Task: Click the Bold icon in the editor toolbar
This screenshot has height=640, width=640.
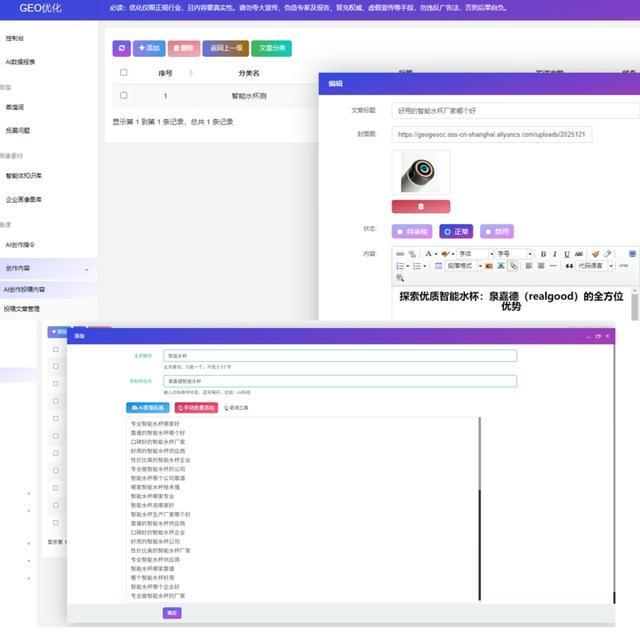Action: pyautogui.click(x=543, y=254)
